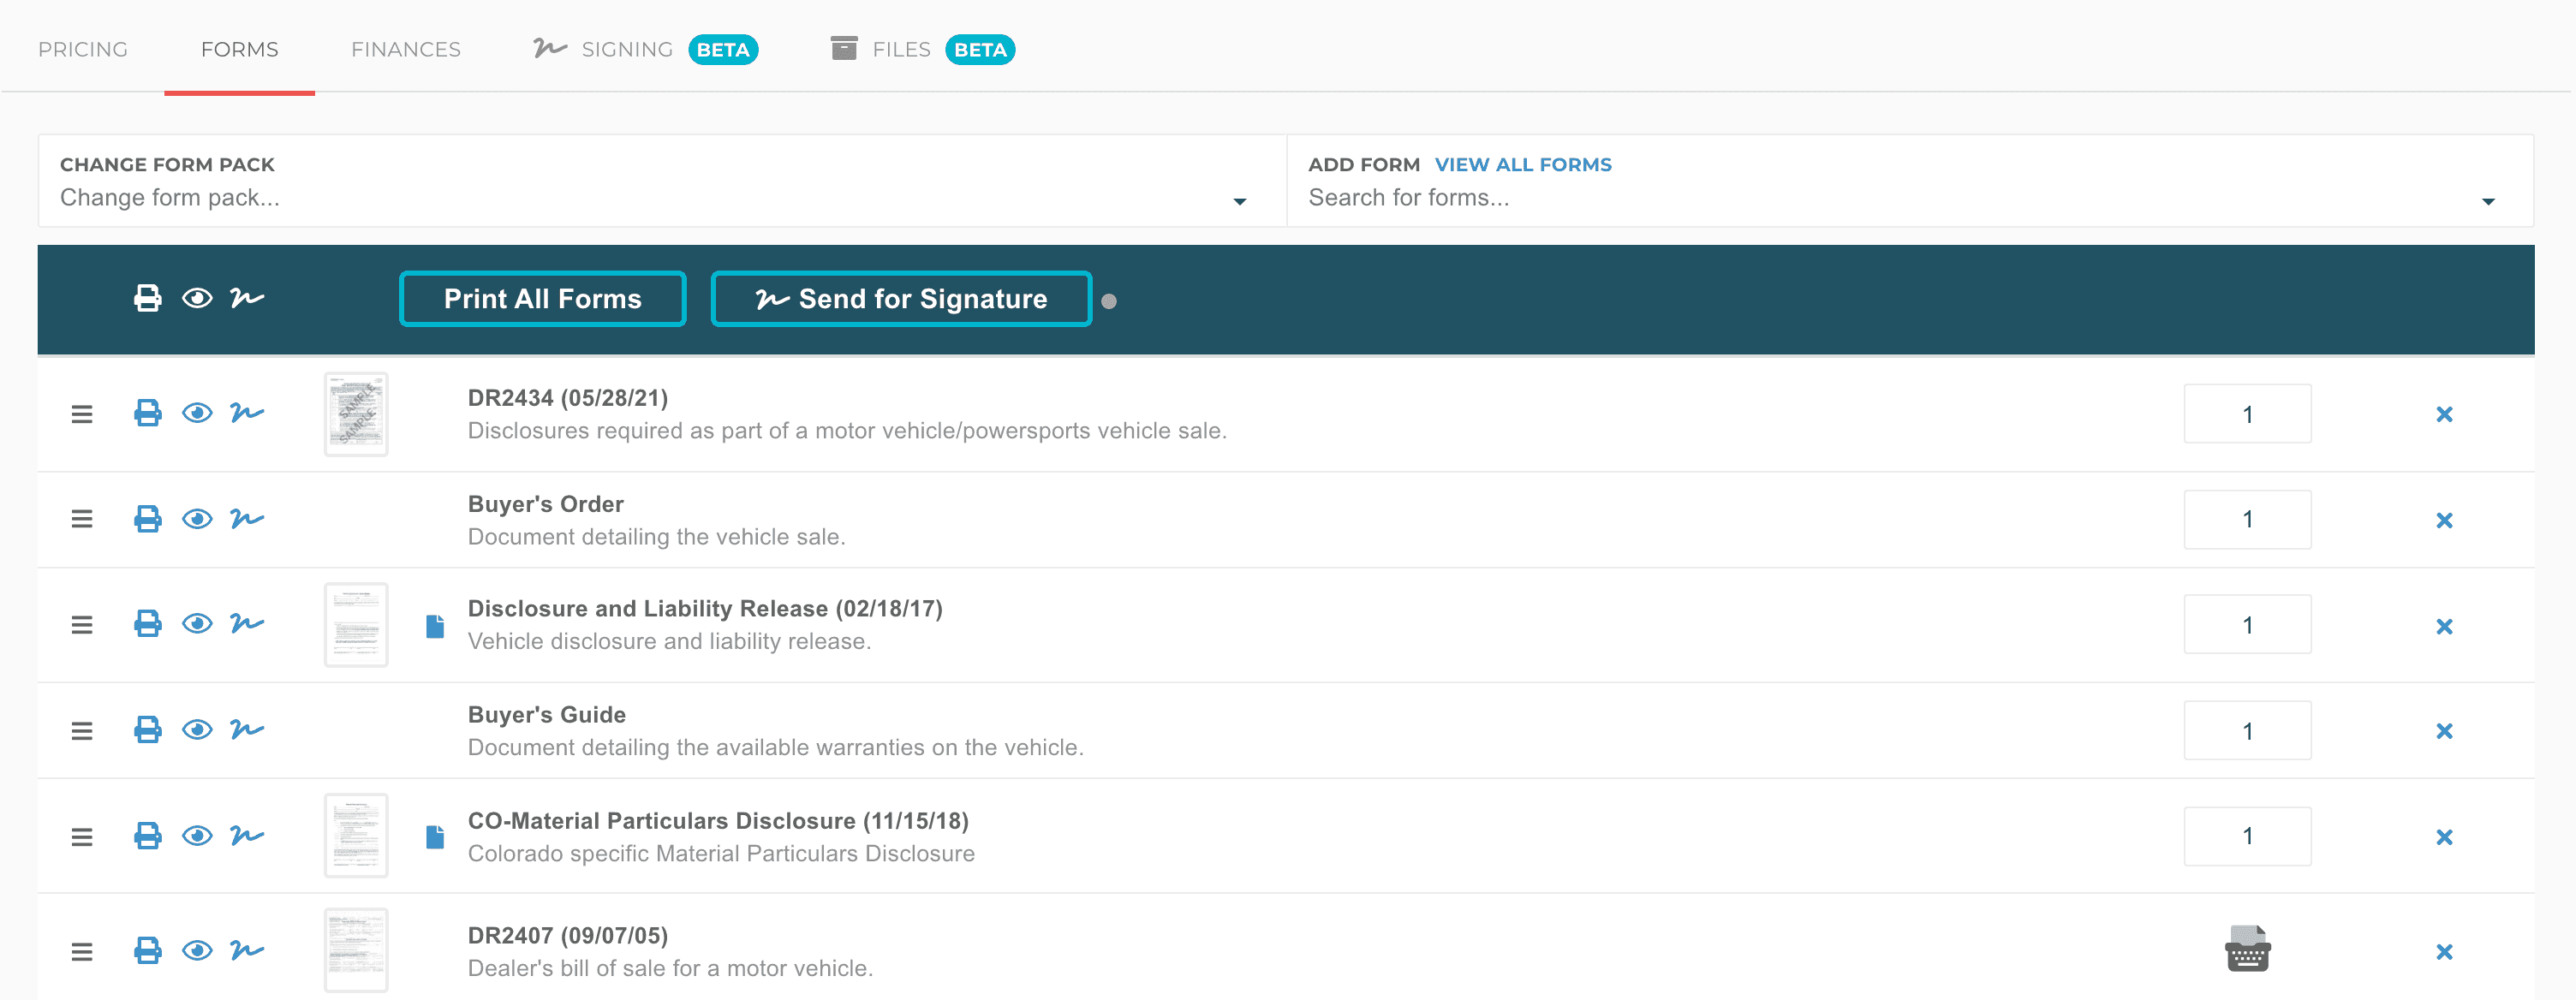Remove the Buyer's Guide form

click(x=2444, y=731)
